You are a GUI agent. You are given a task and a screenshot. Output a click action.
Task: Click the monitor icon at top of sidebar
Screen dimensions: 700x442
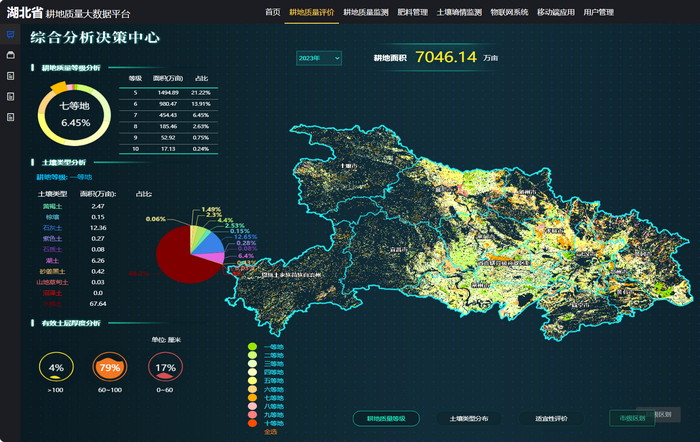10,34
